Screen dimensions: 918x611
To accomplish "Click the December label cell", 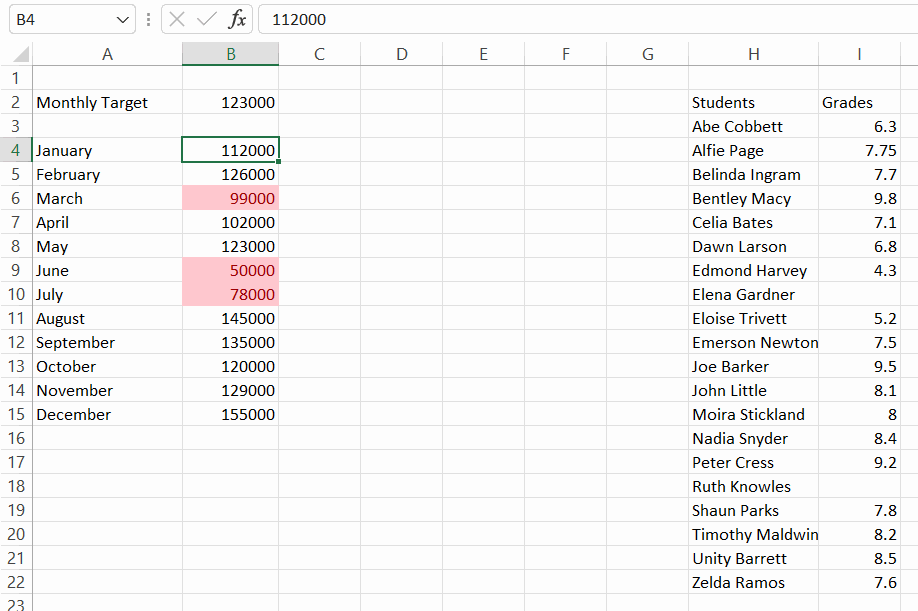I will pyautogui.click(x=108, y=414).
